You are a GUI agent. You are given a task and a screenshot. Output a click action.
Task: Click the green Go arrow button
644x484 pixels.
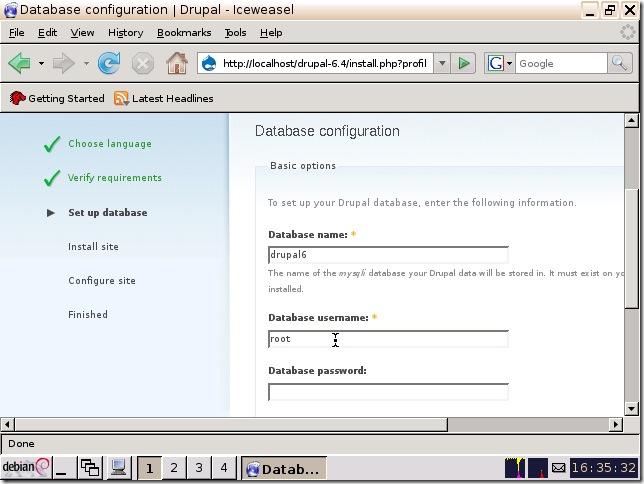coord(464,63)
